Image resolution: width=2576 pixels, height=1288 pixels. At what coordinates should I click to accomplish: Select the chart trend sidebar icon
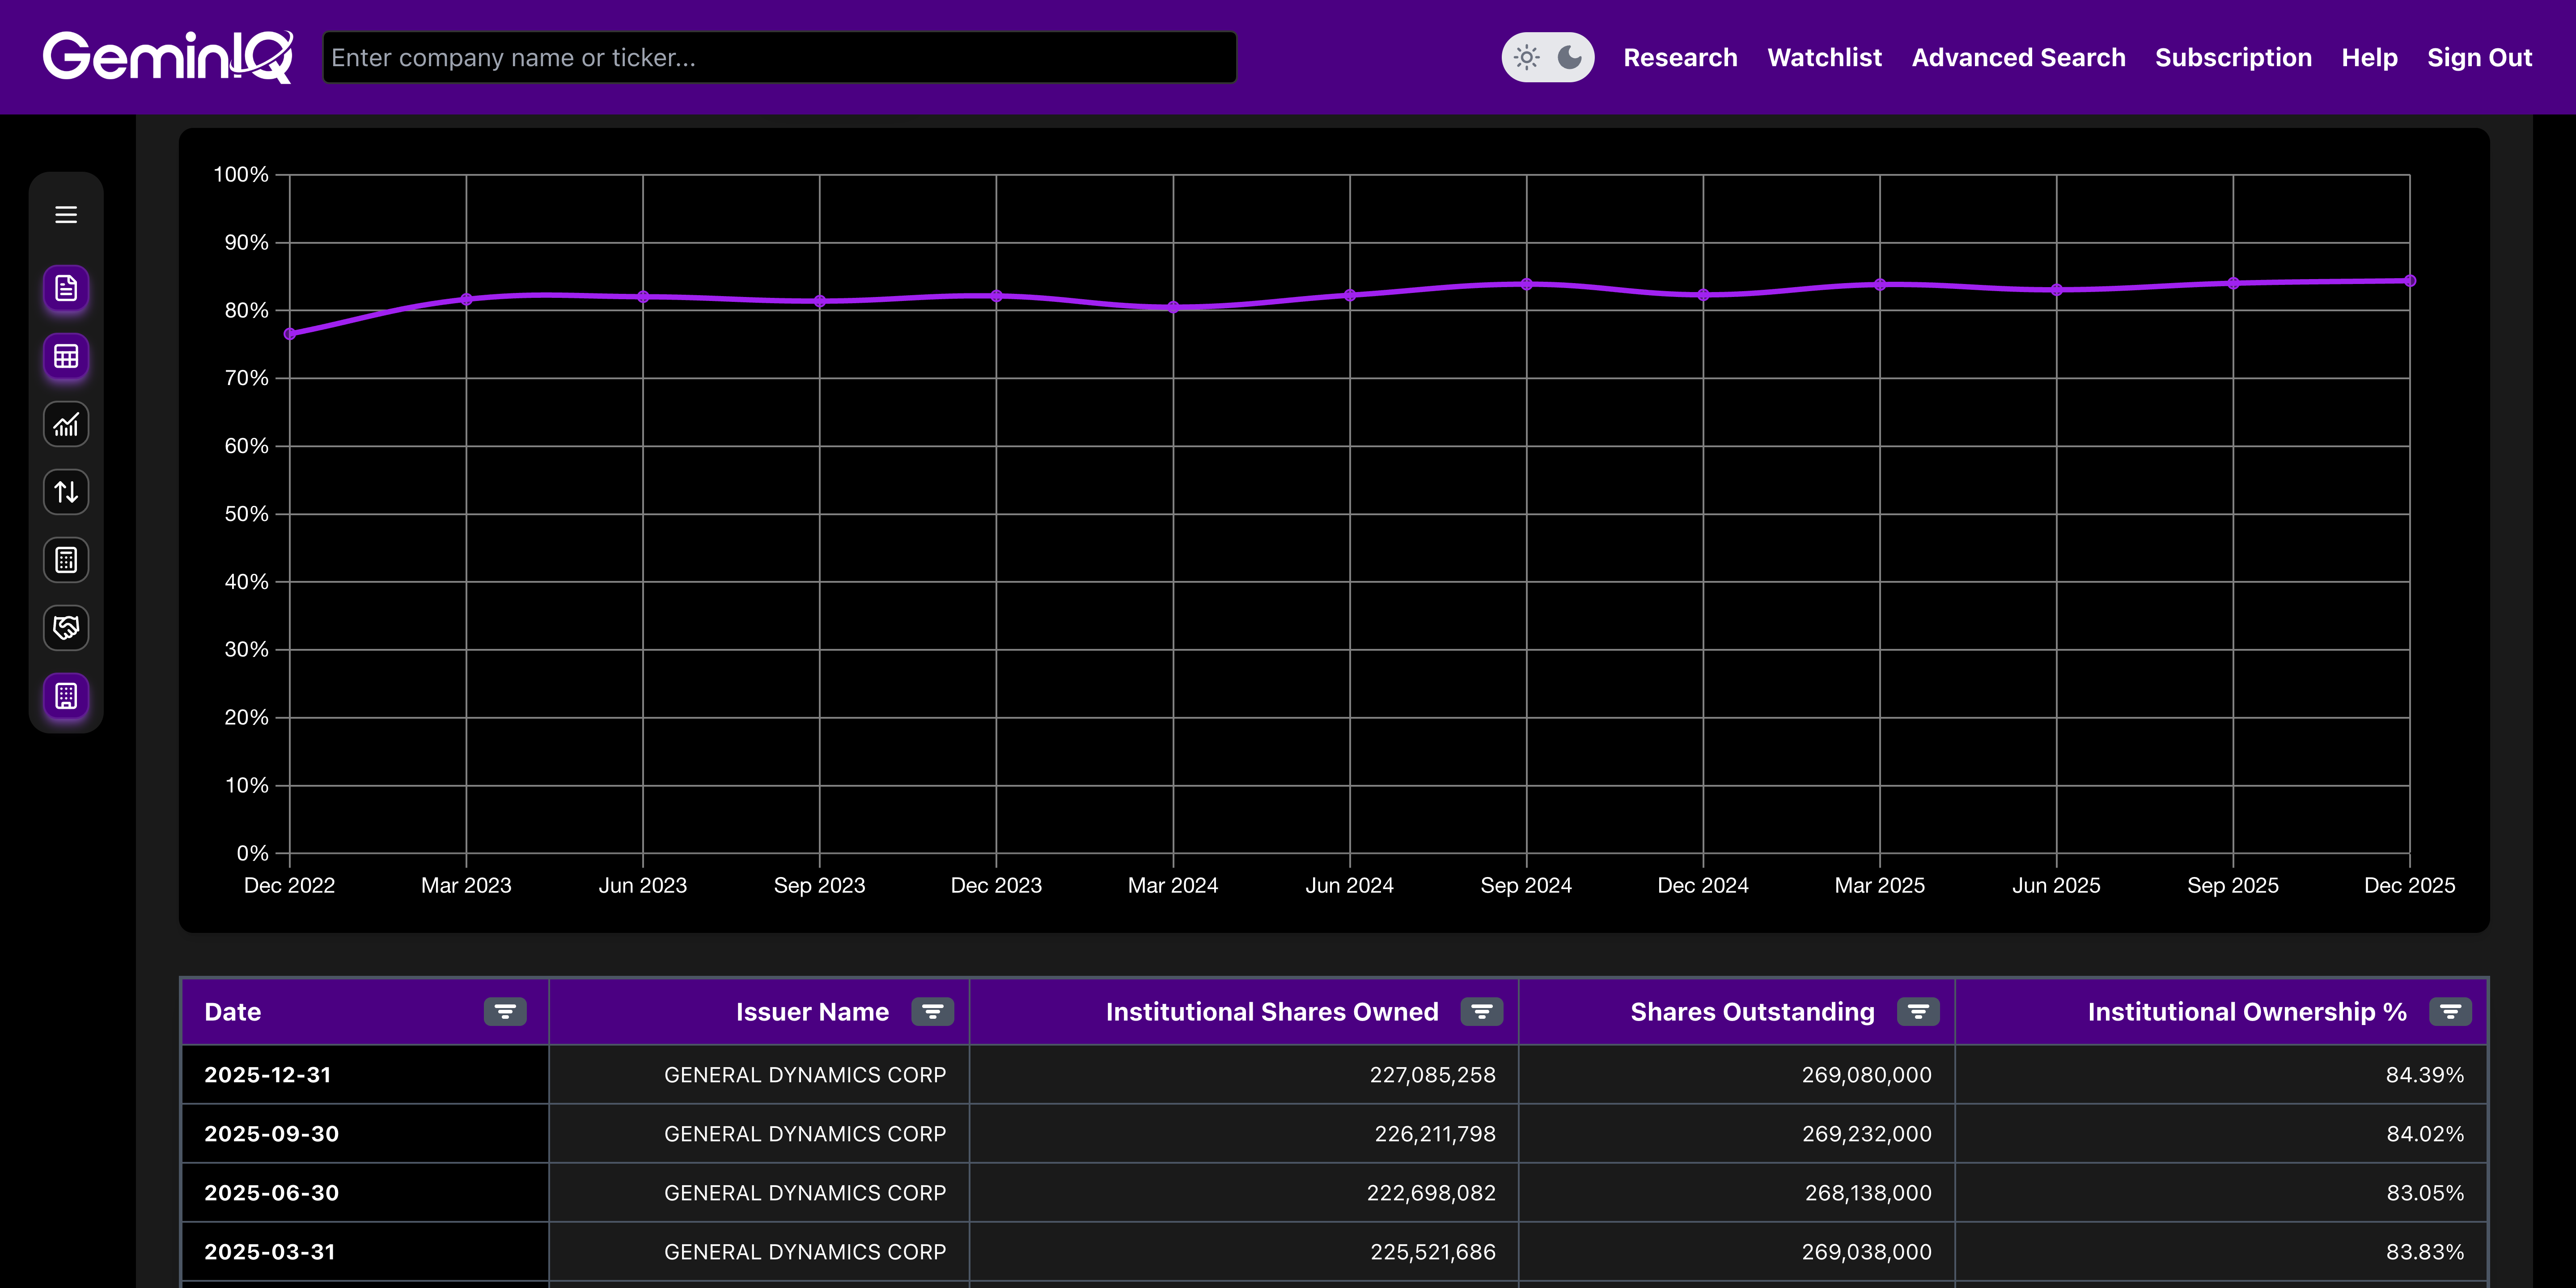click(66, 425)
